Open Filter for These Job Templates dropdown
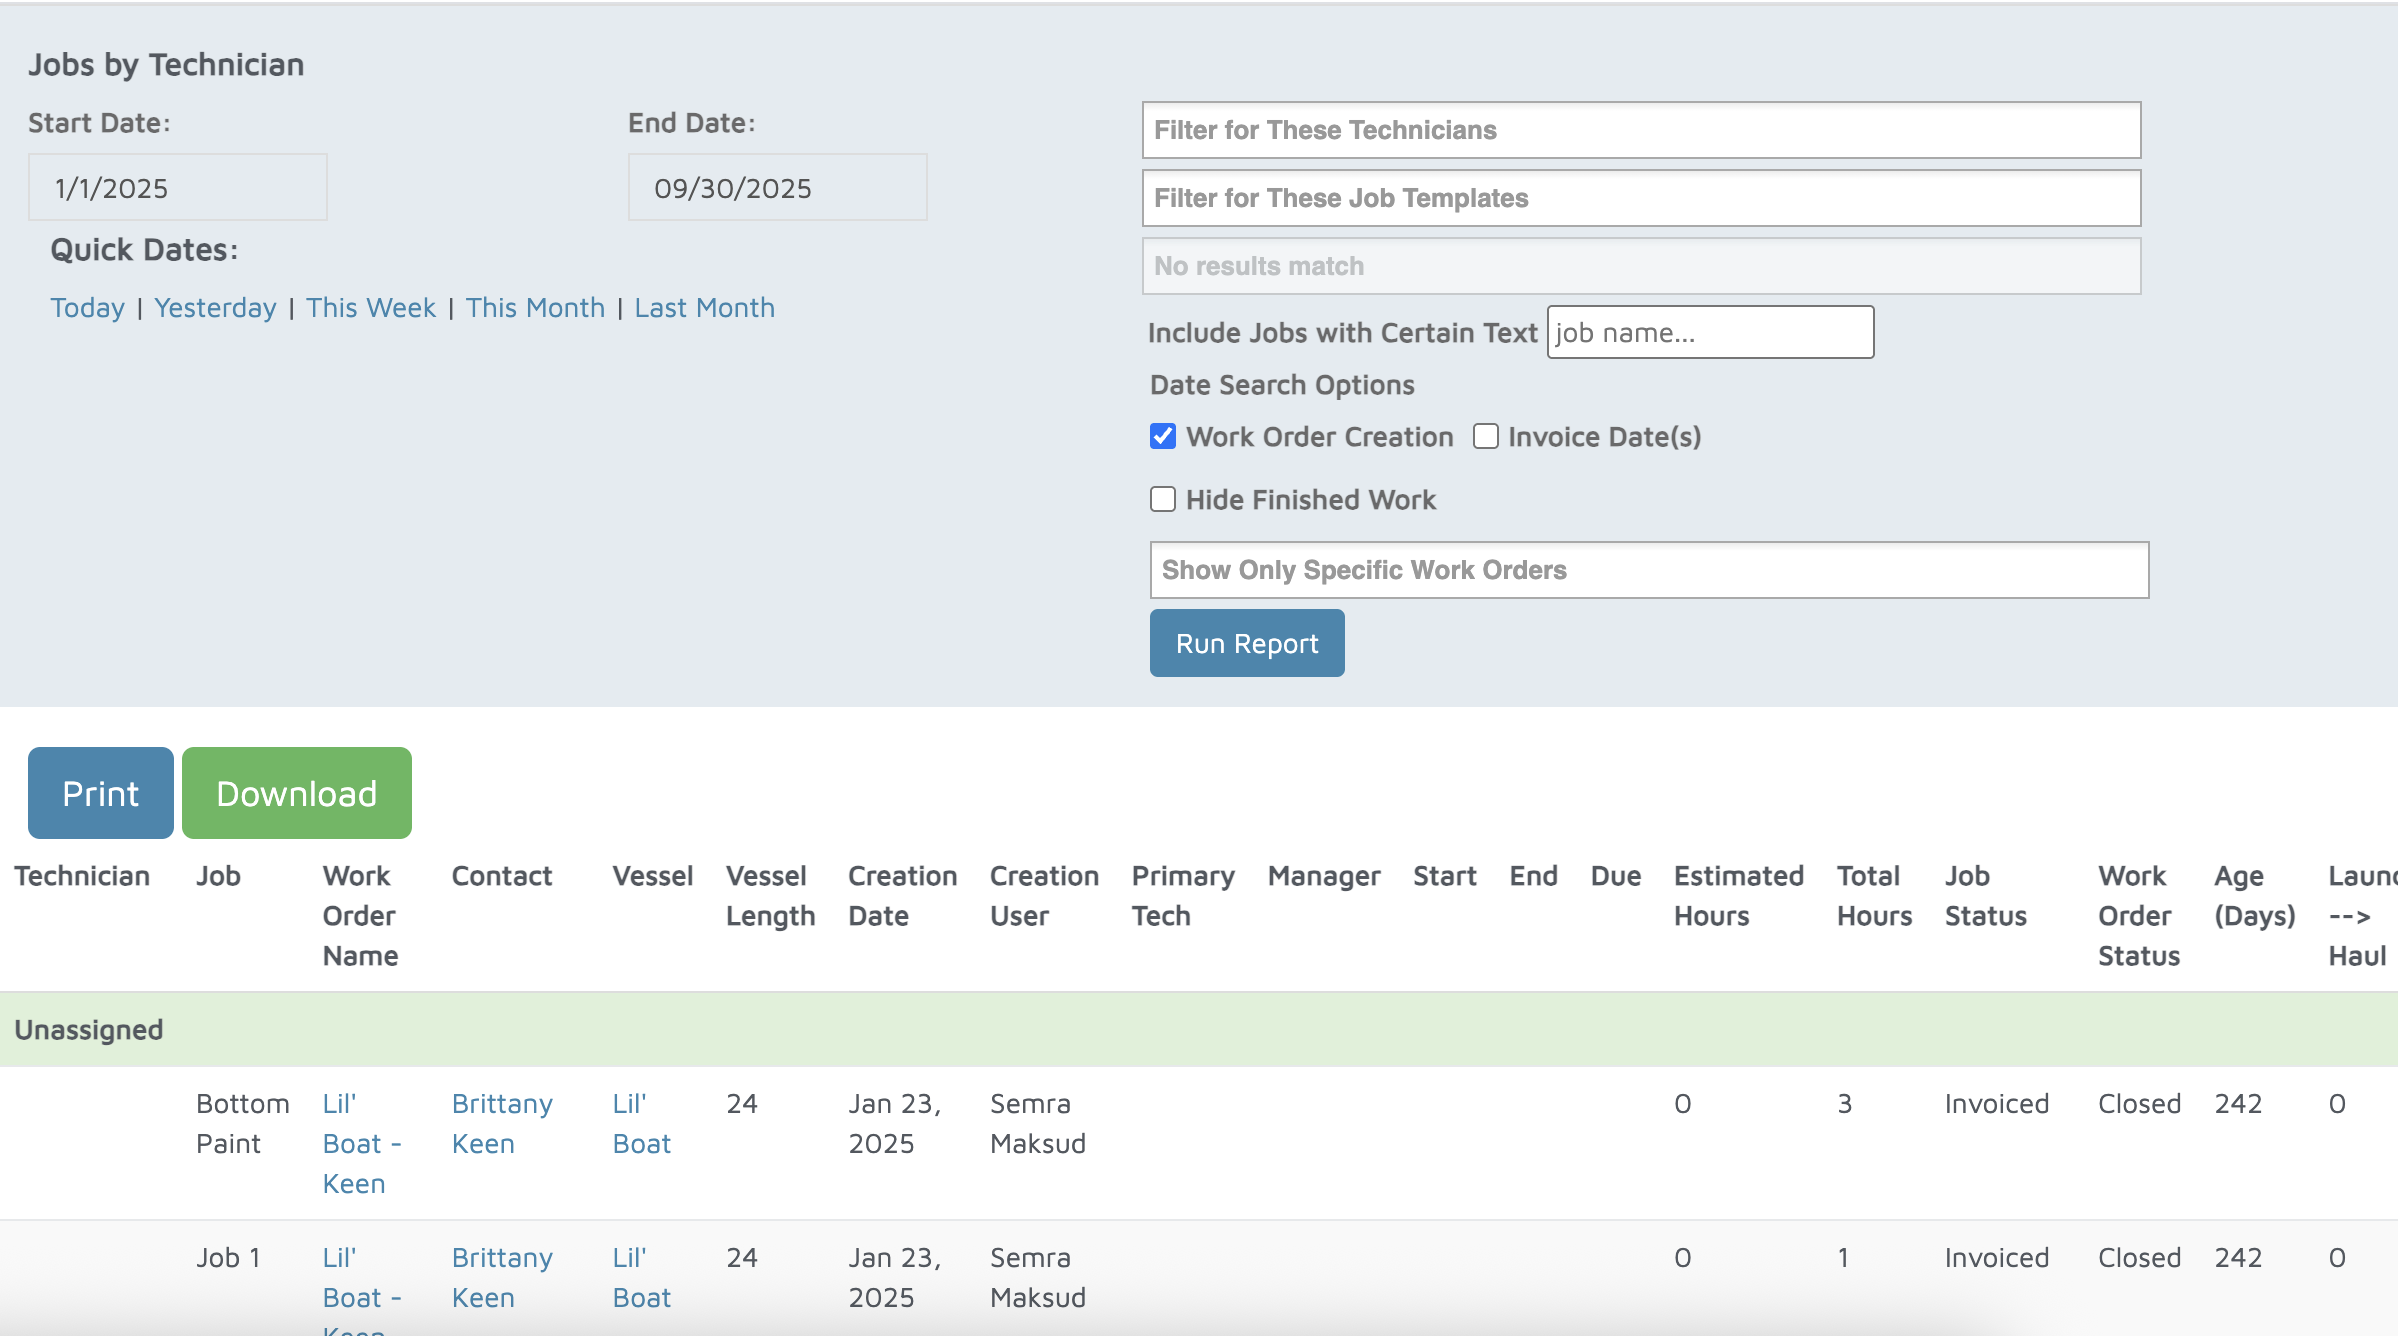The width and height of the screenshot is (2398, 1336). (1640, 198)
